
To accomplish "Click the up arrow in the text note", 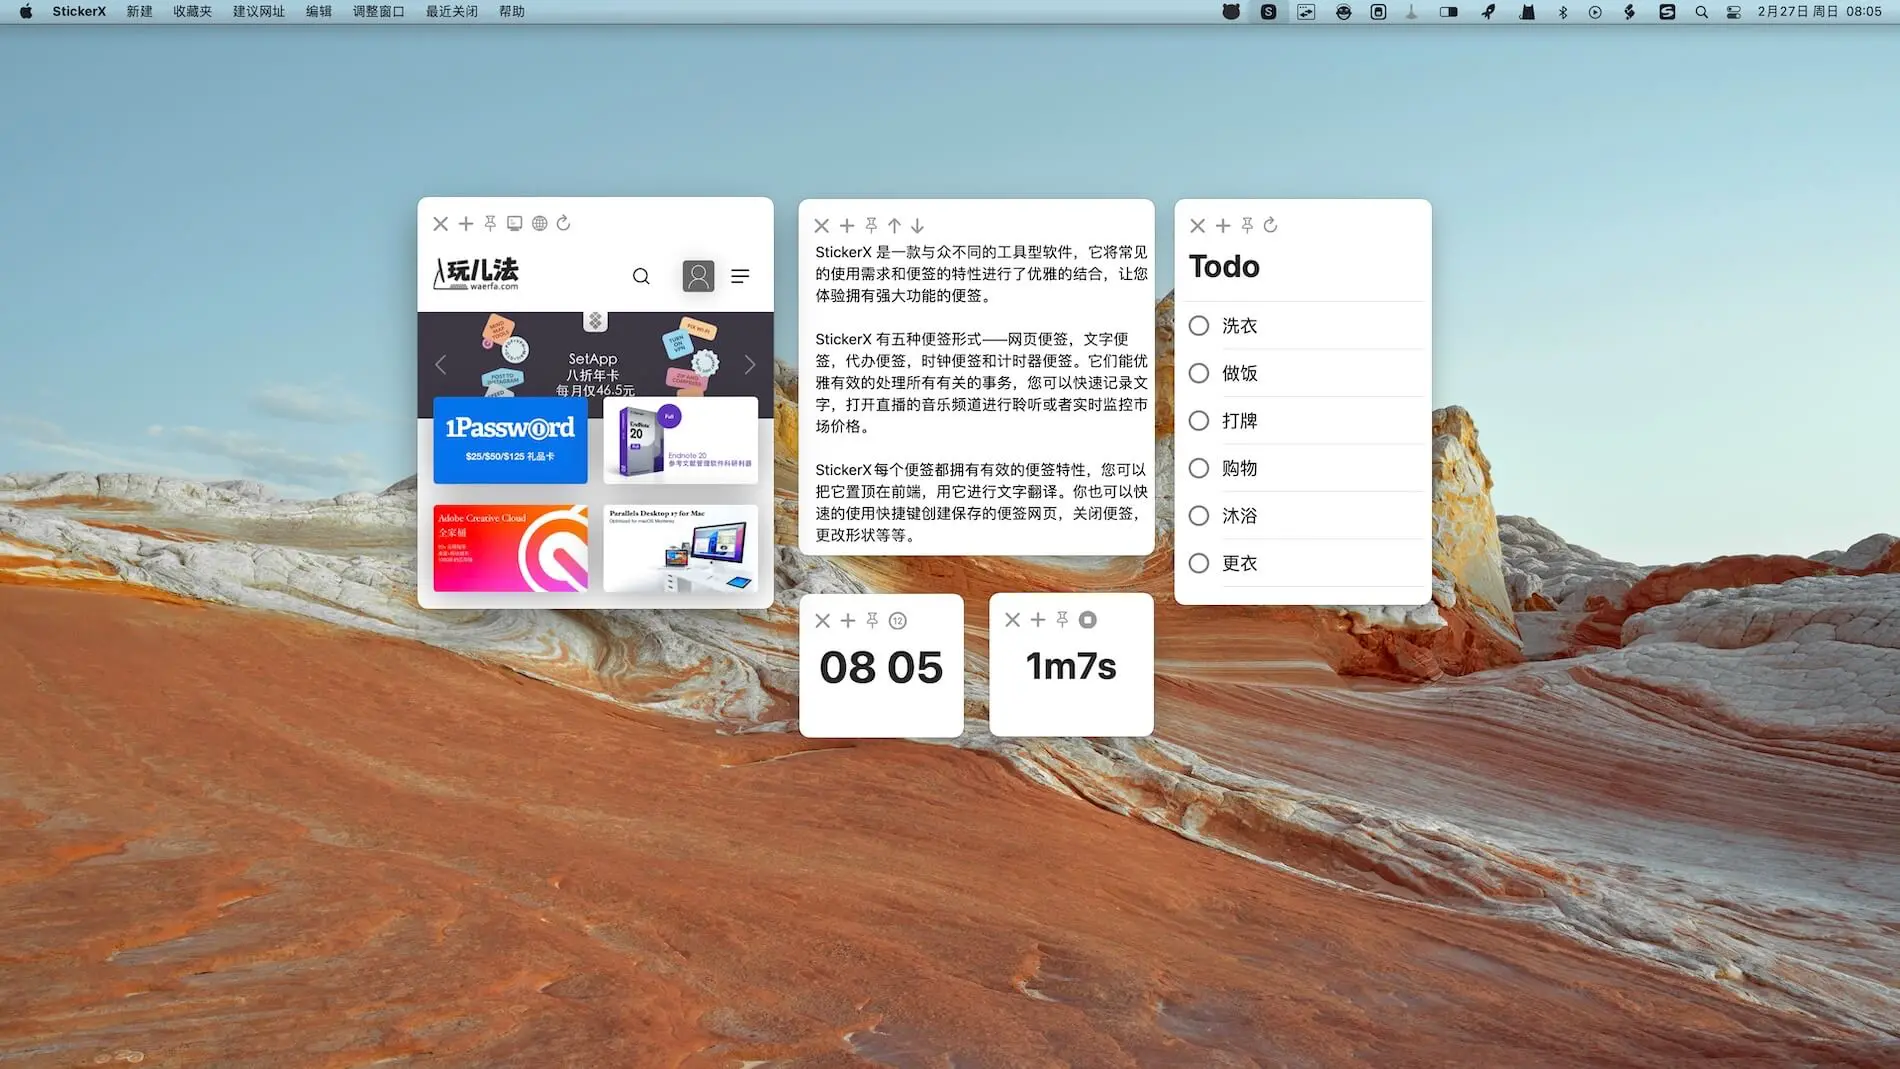I will pos(894,226).
